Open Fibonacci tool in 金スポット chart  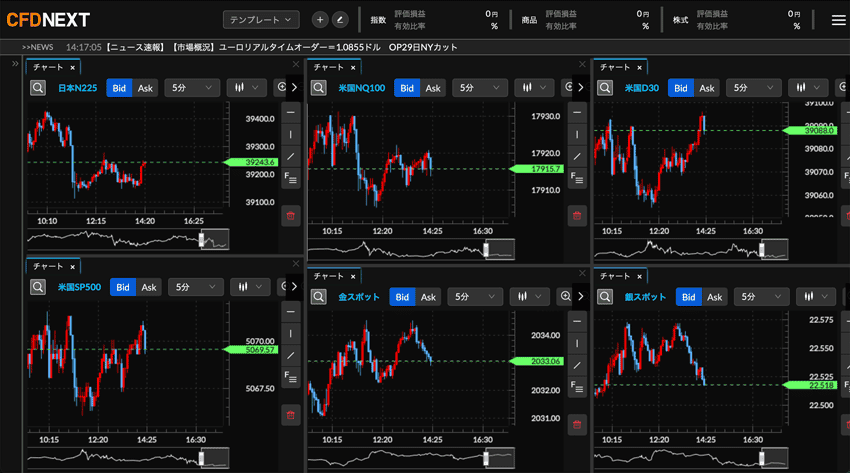(577, 387)
